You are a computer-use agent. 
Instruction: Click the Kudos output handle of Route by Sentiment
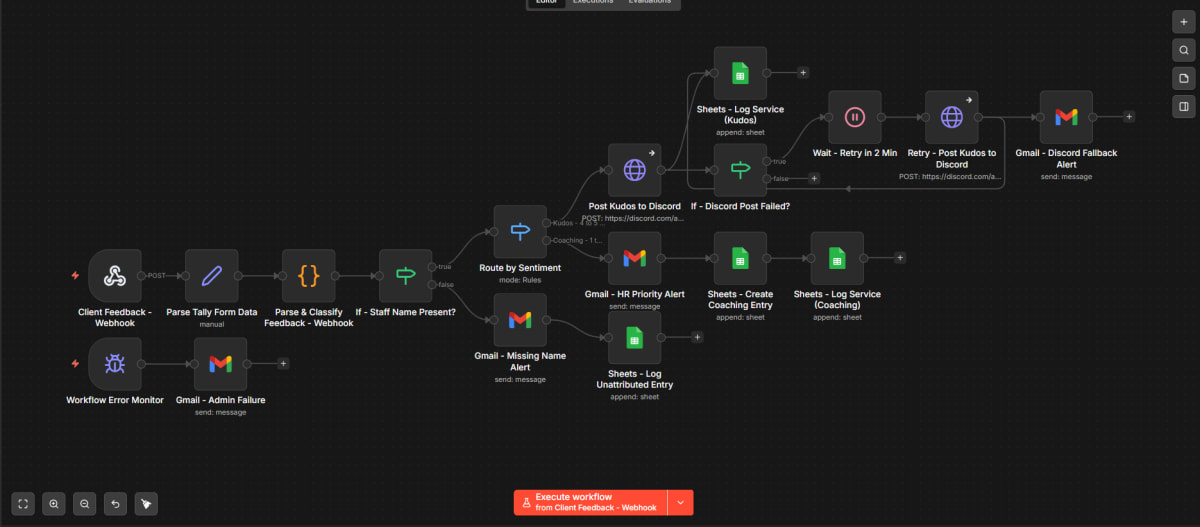click(x=547, y=223)
